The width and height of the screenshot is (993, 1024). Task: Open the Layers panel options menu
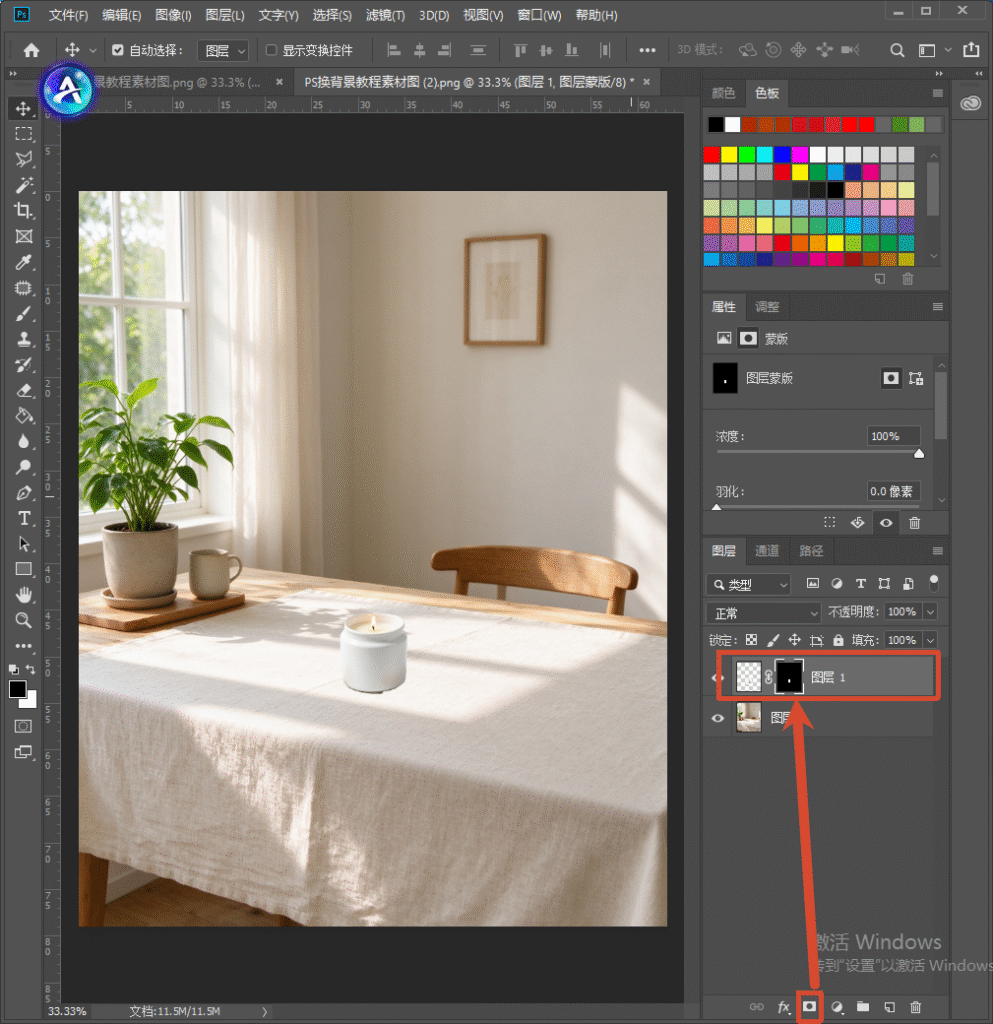coord(938,551)
